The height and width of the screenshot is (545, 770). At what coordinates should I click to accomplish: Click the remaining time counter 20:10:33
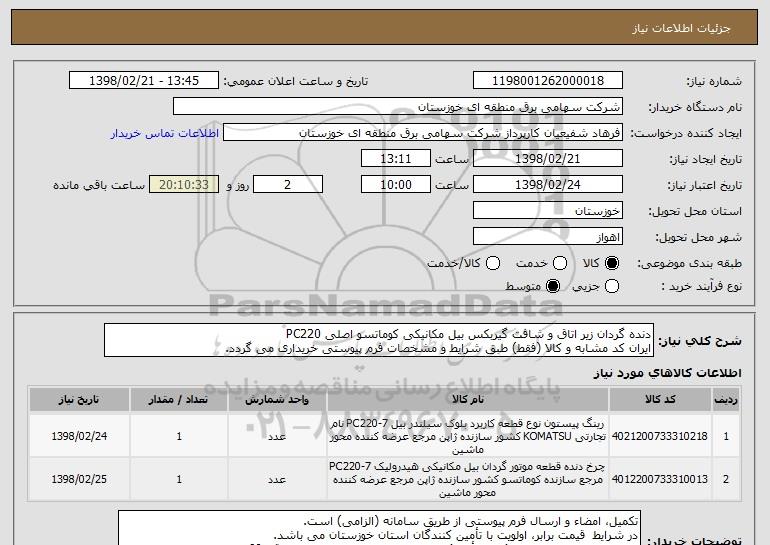pyautogui.click(x=184, y=185)
